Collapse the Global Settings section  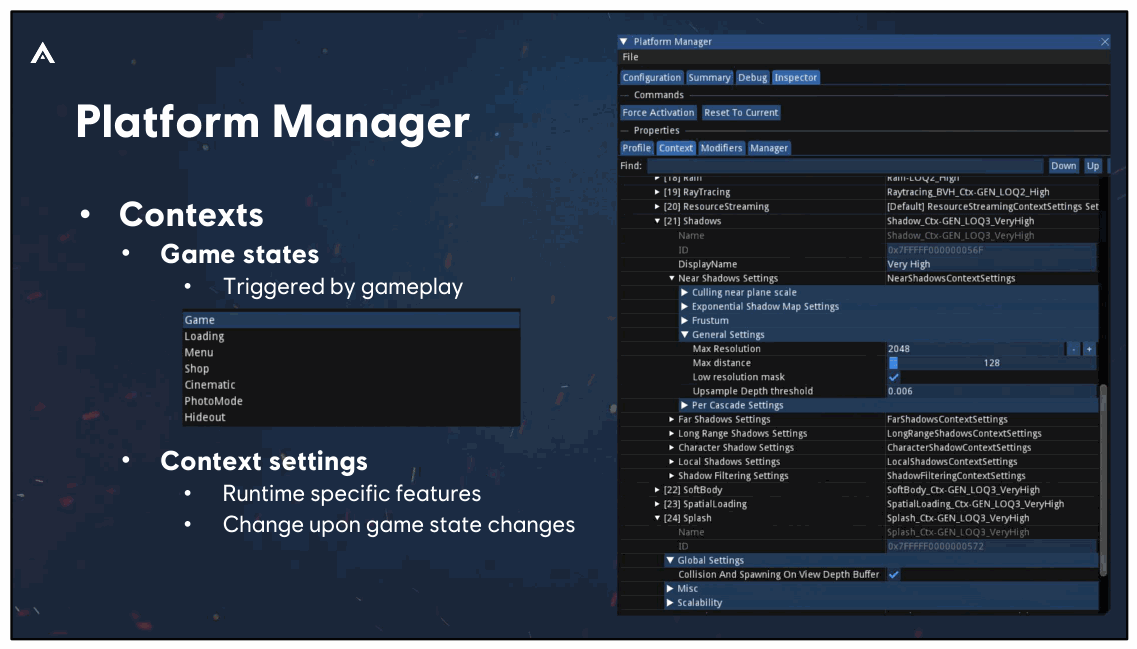[x=670, y=561]
